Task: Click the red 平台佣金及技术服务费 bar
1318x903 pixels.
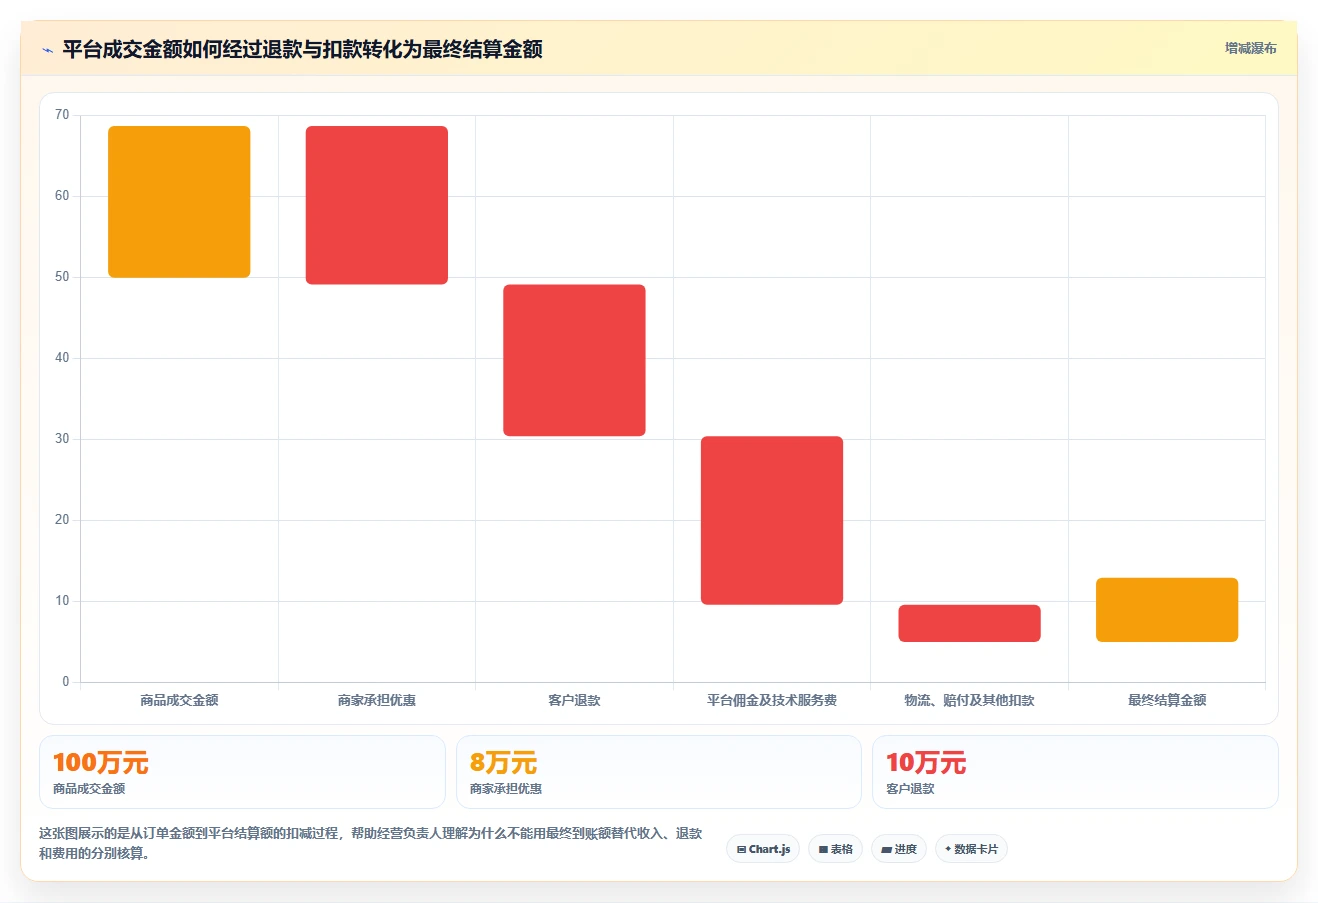Action: (772, 520)
